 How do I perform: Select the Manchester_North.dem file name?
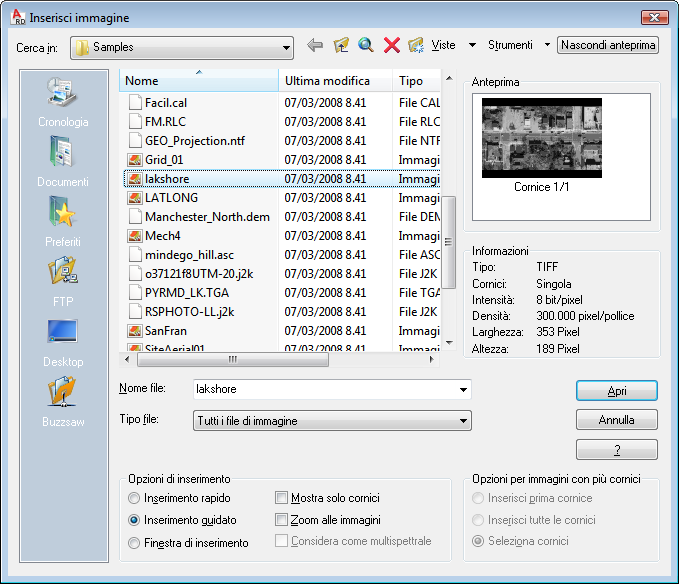[x=207, y=217]
